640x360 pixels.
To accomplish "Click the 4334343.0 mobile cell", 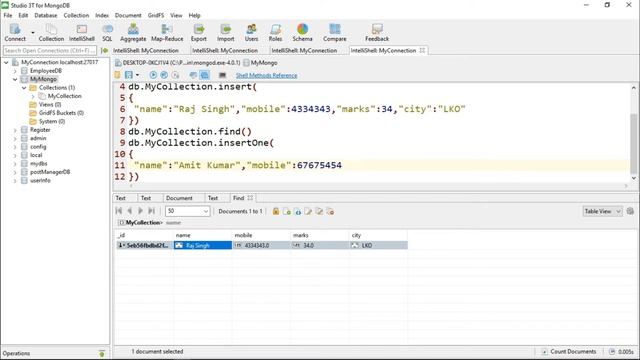I will pos(261,245).
